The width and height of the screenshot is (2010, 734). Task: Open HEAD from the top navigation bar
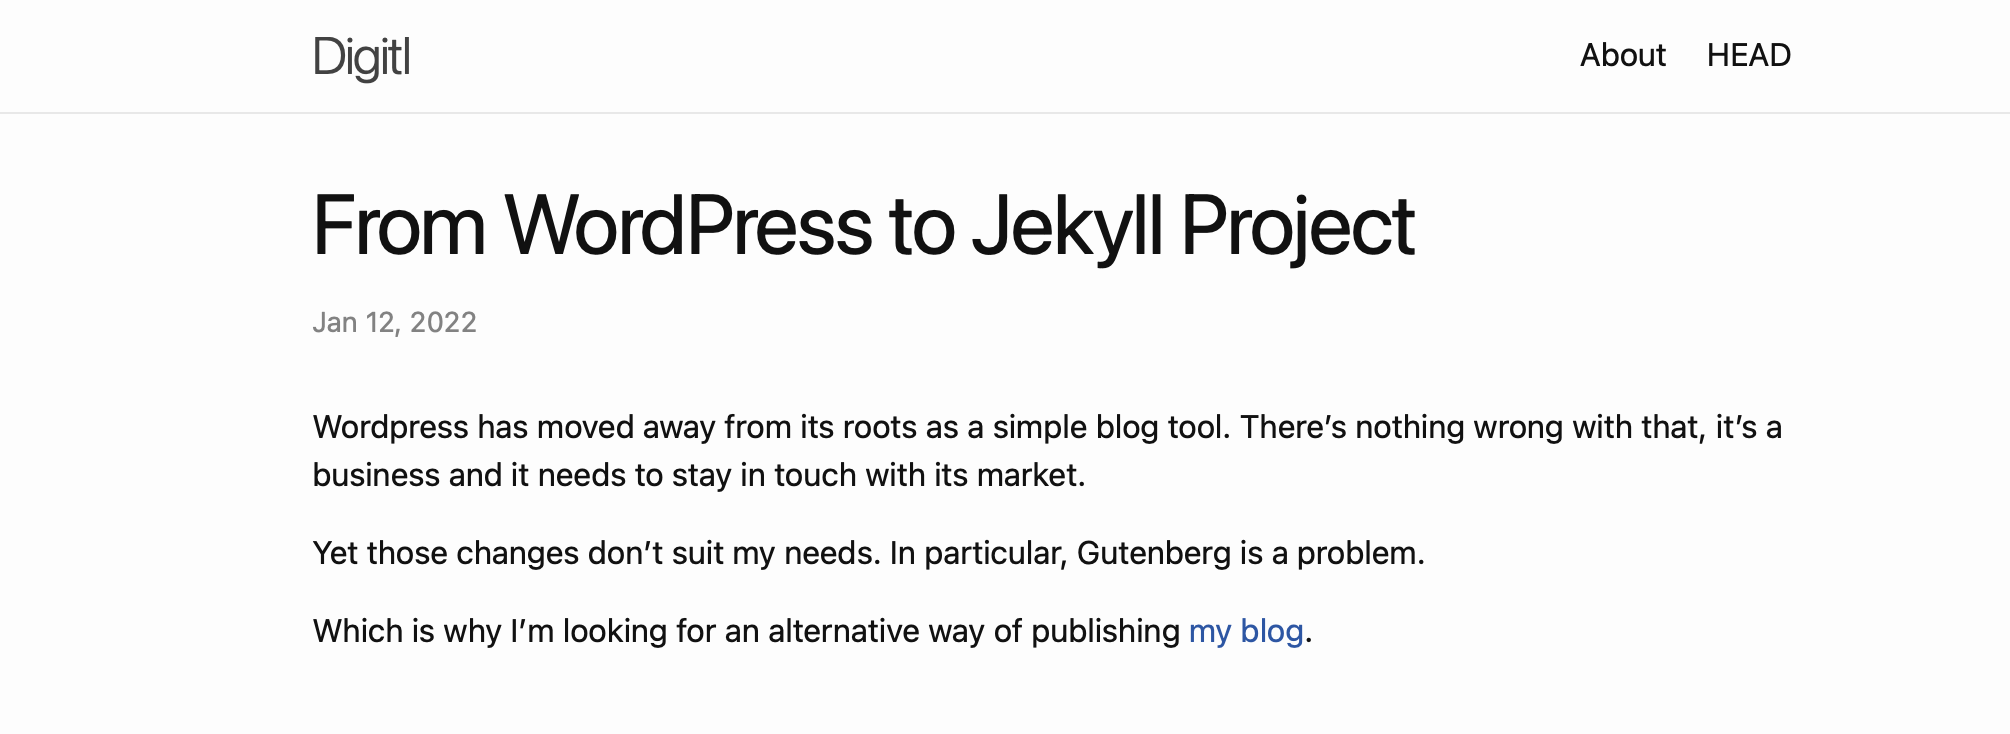point(1748,56)
